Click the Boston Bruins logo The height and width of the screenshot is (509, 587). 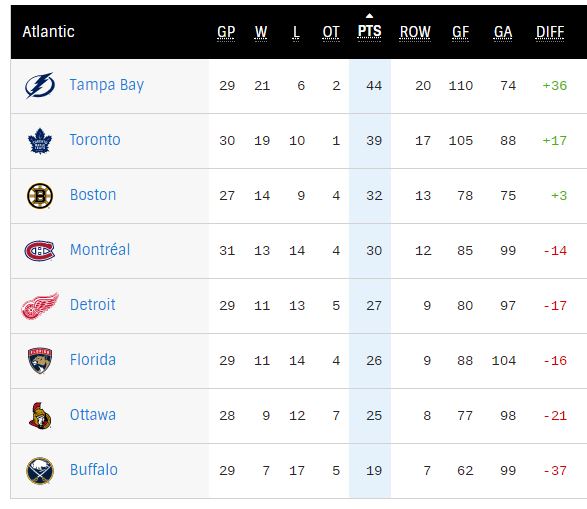40,196
